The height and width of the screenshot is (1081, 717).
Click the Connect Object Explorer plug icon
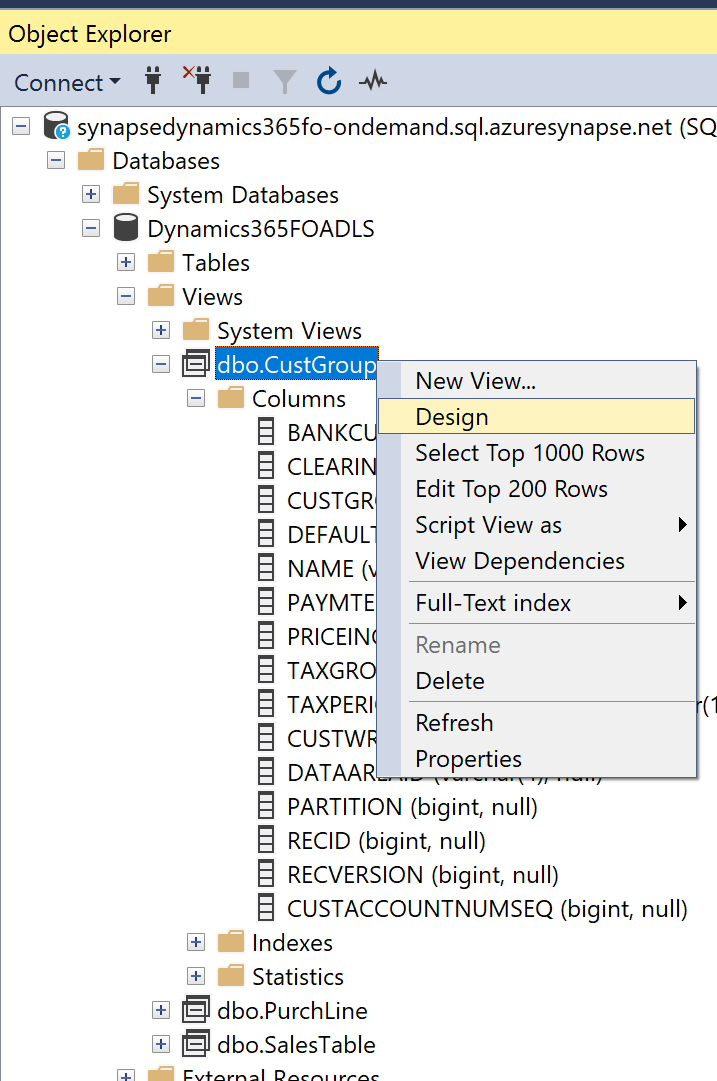pos(153,81)
